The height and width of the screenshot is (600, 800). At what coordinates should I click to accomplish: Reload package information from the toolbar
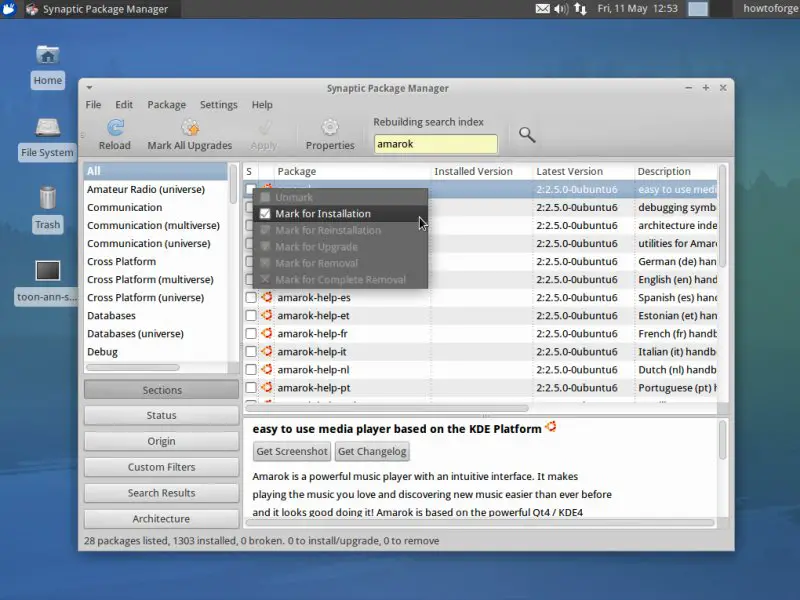coord(115,135)
